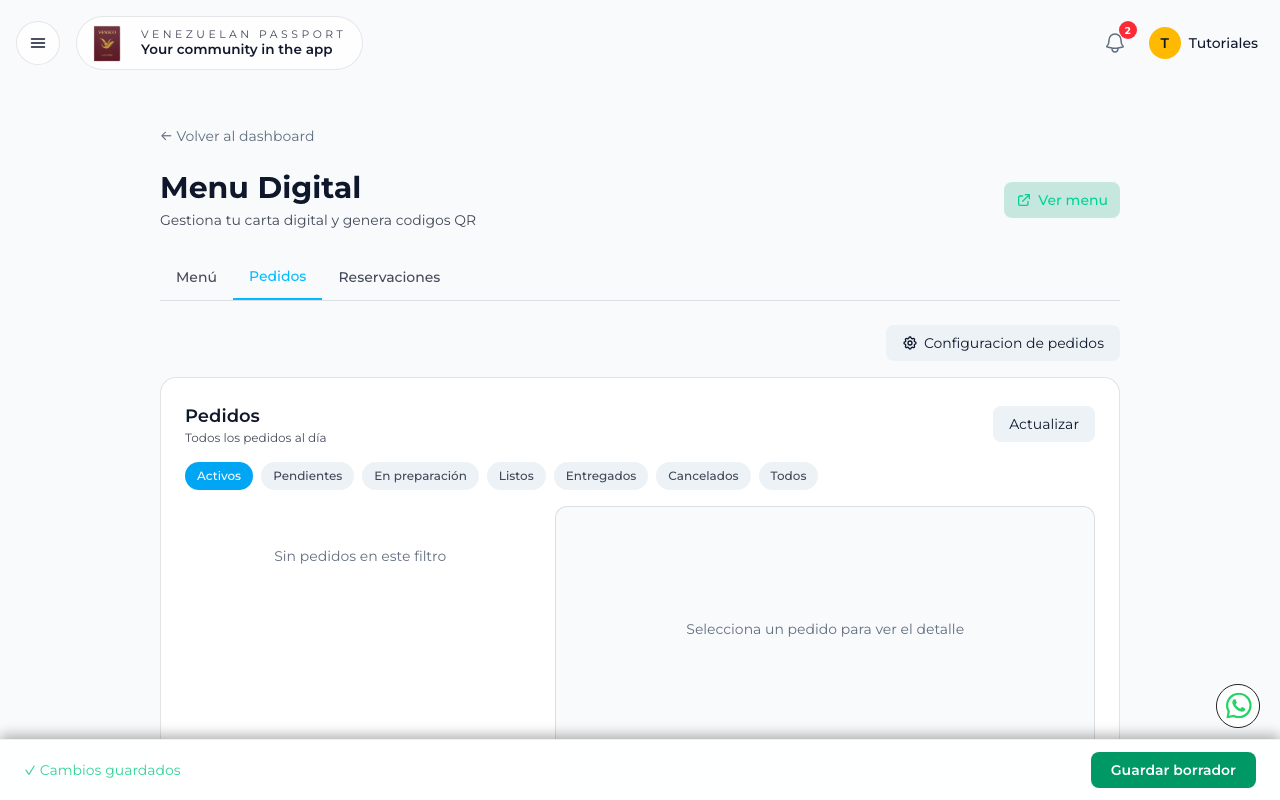1280x800 pixels.
Task: Switch to the Menú tab
Action: [x=196, y=277]
